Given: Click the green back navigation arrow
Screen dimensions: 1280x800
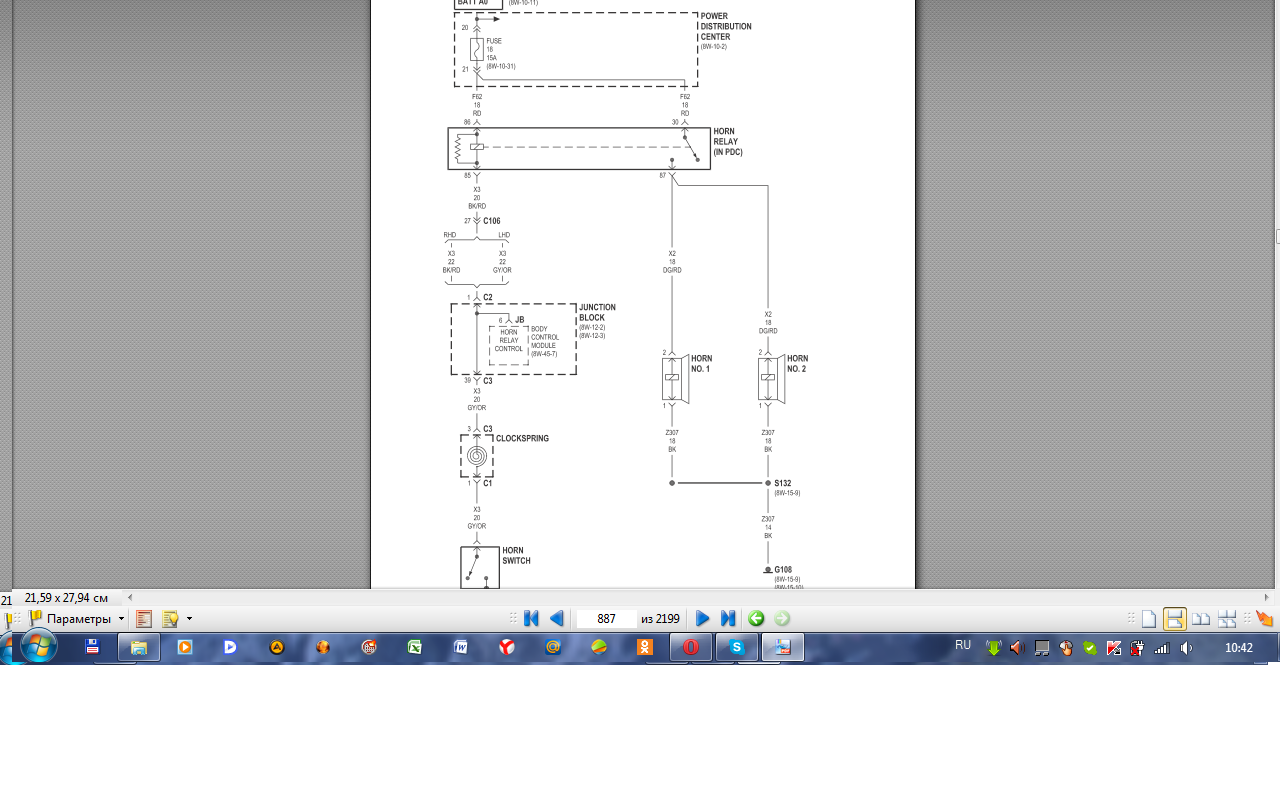Looking at the screenshot, I should click(x=756, y=619).
